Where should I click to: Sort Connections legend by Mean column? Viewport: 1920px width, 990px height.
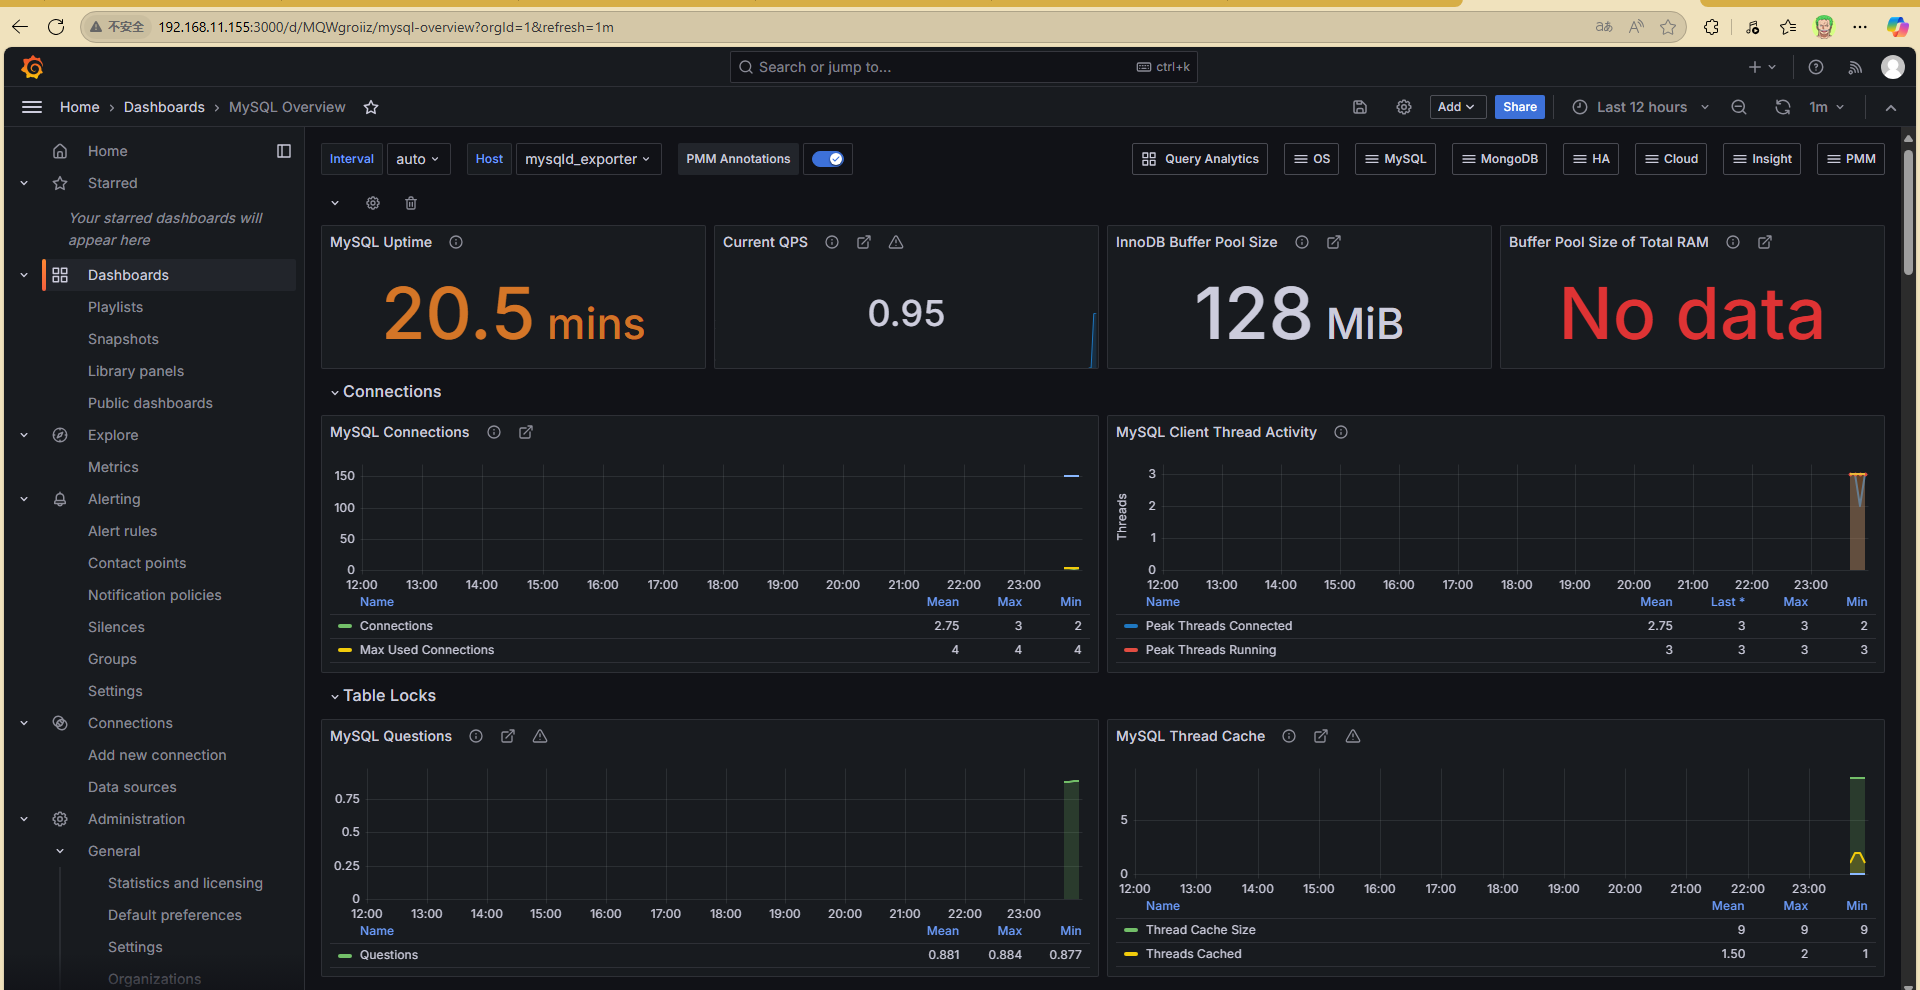pyautogui.click(x=943, y=602)
